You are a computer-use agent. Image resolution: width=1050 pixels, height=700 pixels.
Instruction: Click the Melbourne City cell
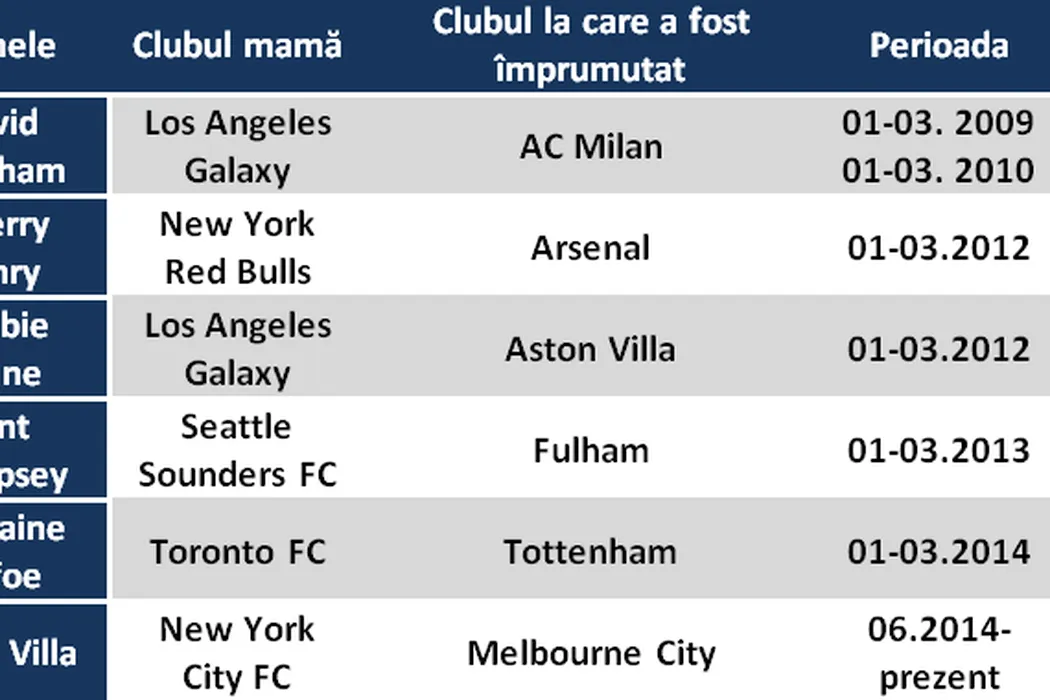point(591,653)
